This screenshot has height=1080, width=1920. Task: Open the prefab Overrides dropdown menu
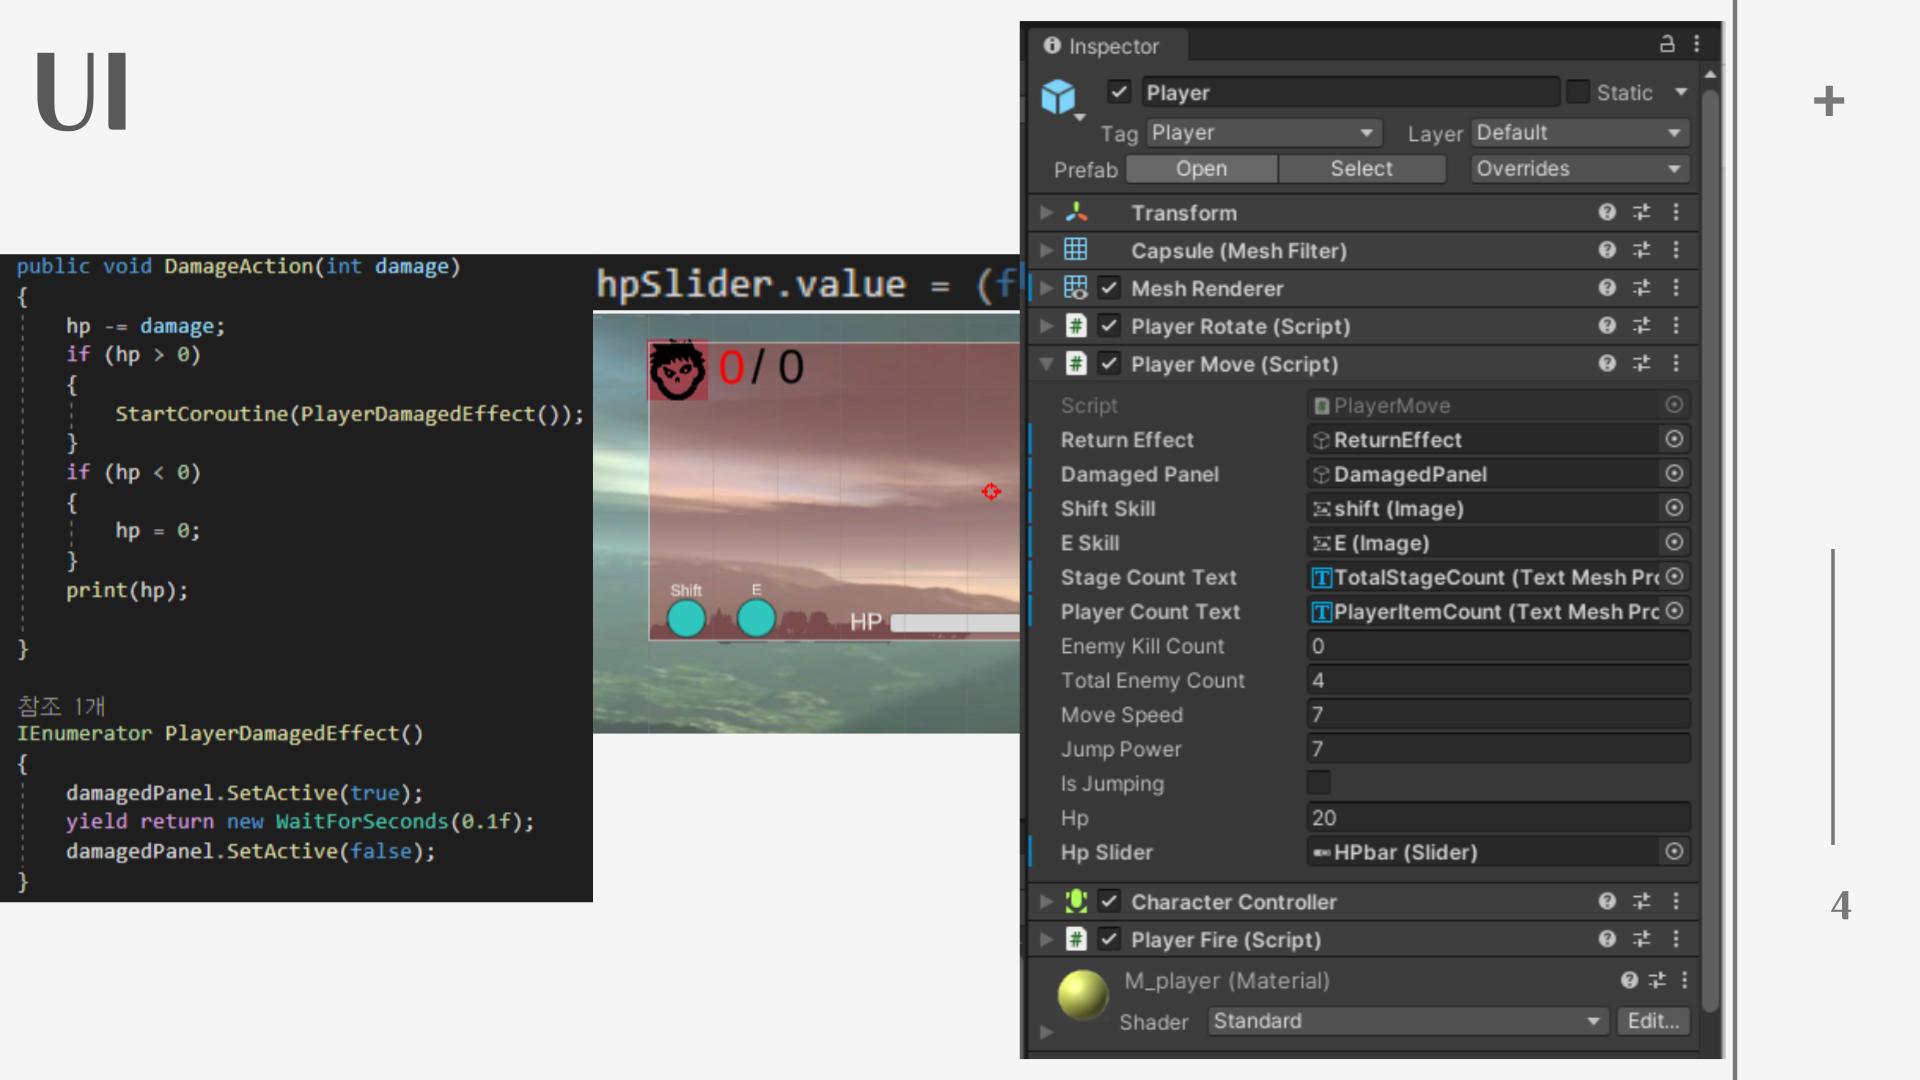pos(1580,169)
